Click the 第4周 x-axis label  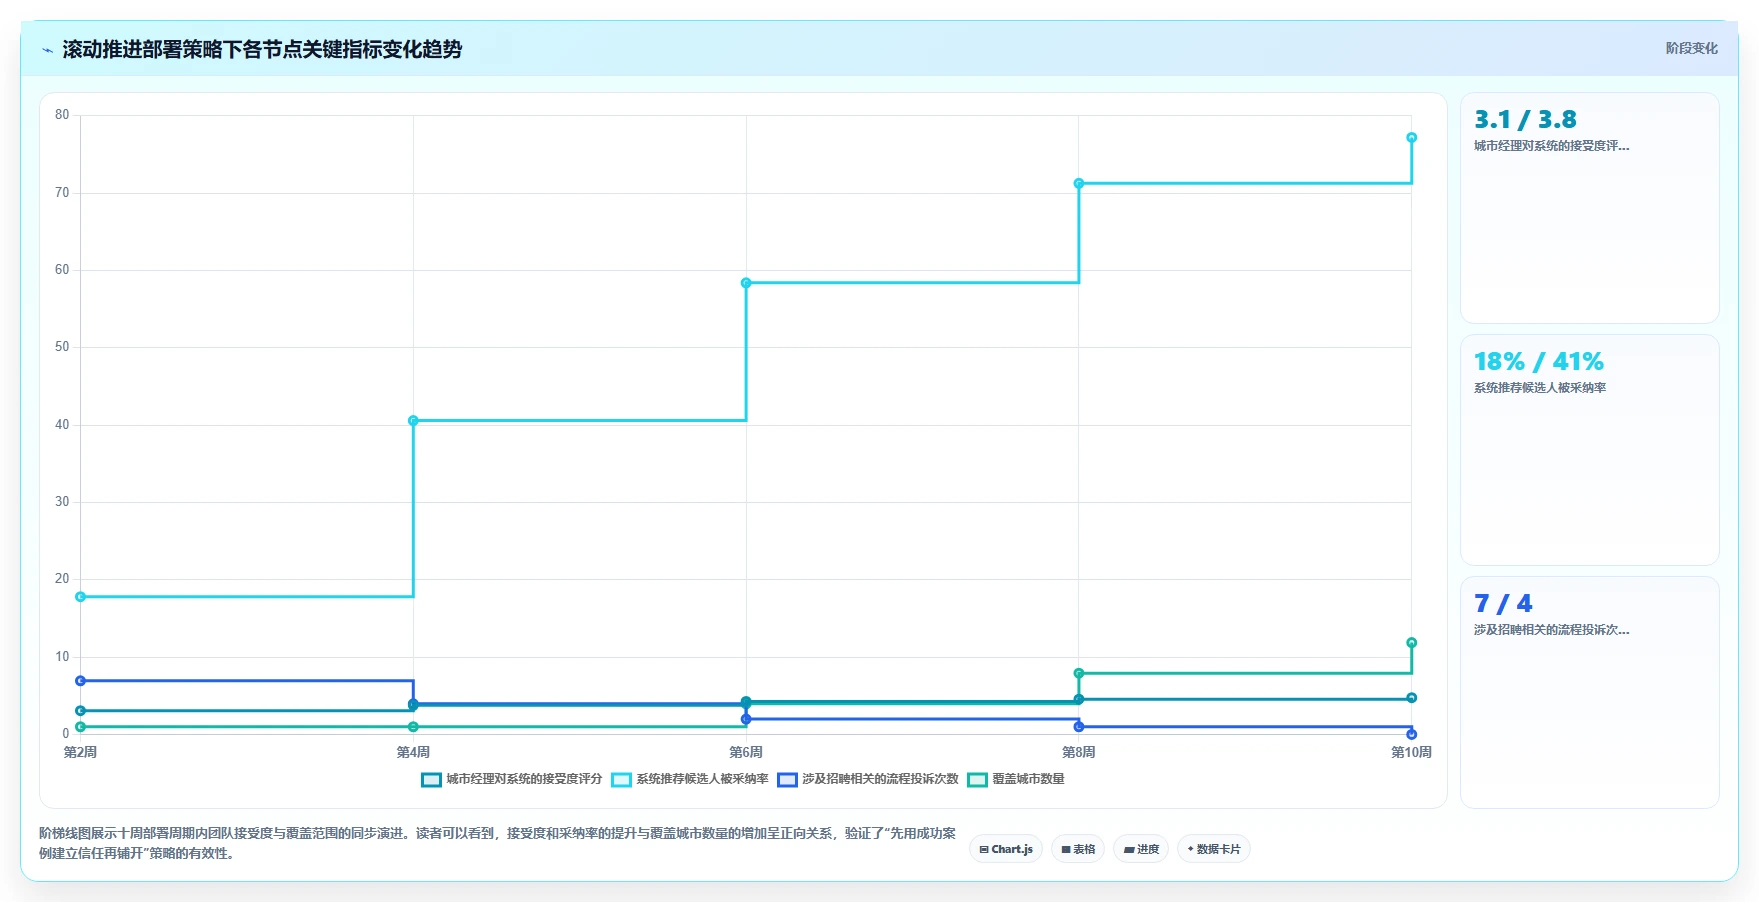coord(413,752)
